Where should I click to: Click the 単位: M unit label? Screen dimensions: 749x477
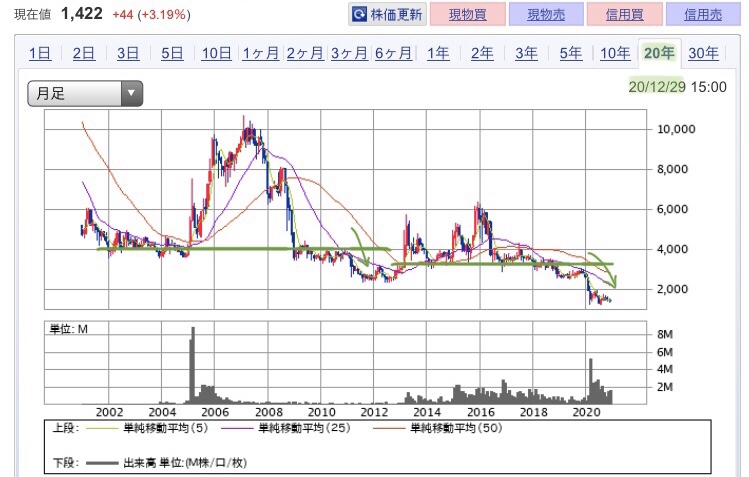(x=68, y=329)
